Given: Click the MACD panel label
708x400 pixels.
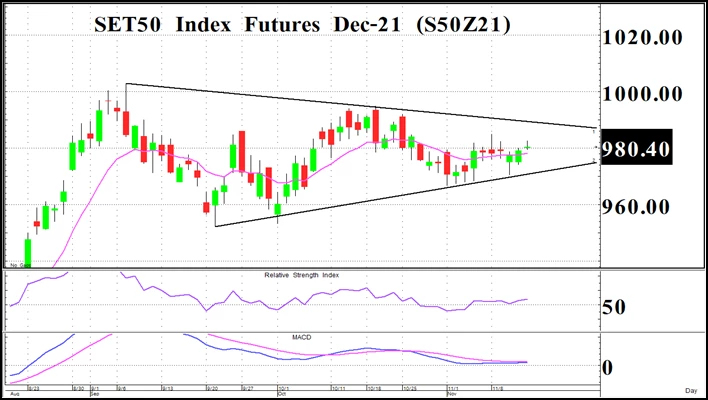Looking at the screenshot, I should coord(302,337).
